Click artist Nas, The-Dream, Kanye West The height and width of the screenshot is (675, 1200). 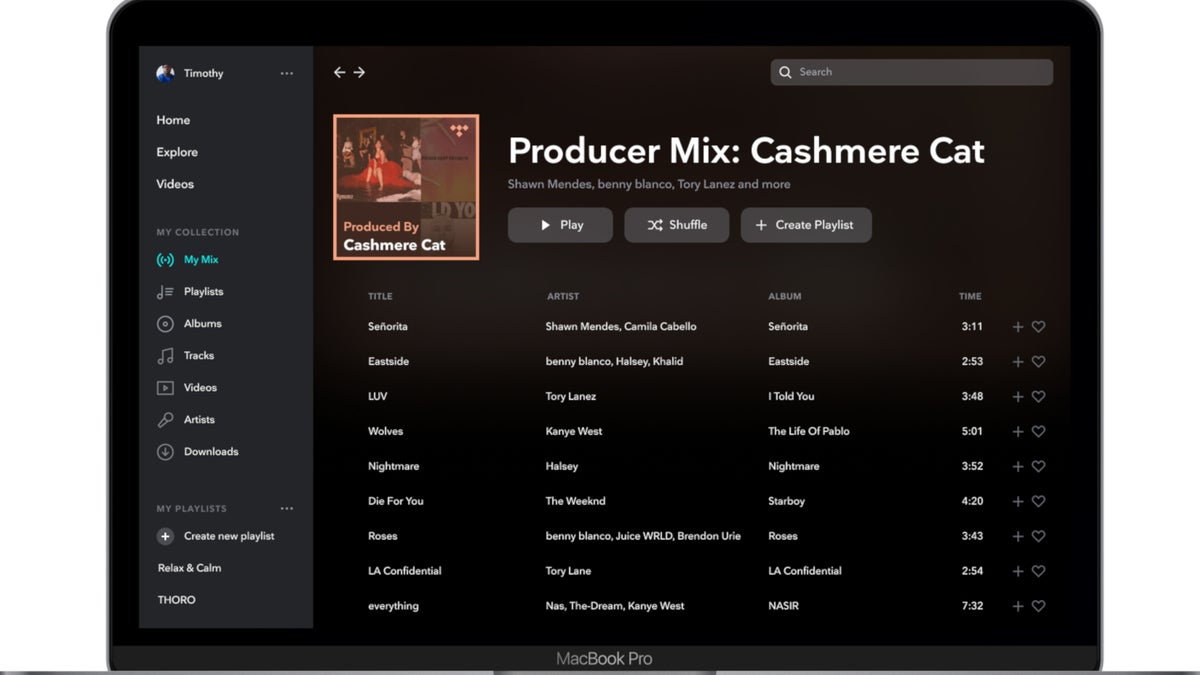point(615,606)
